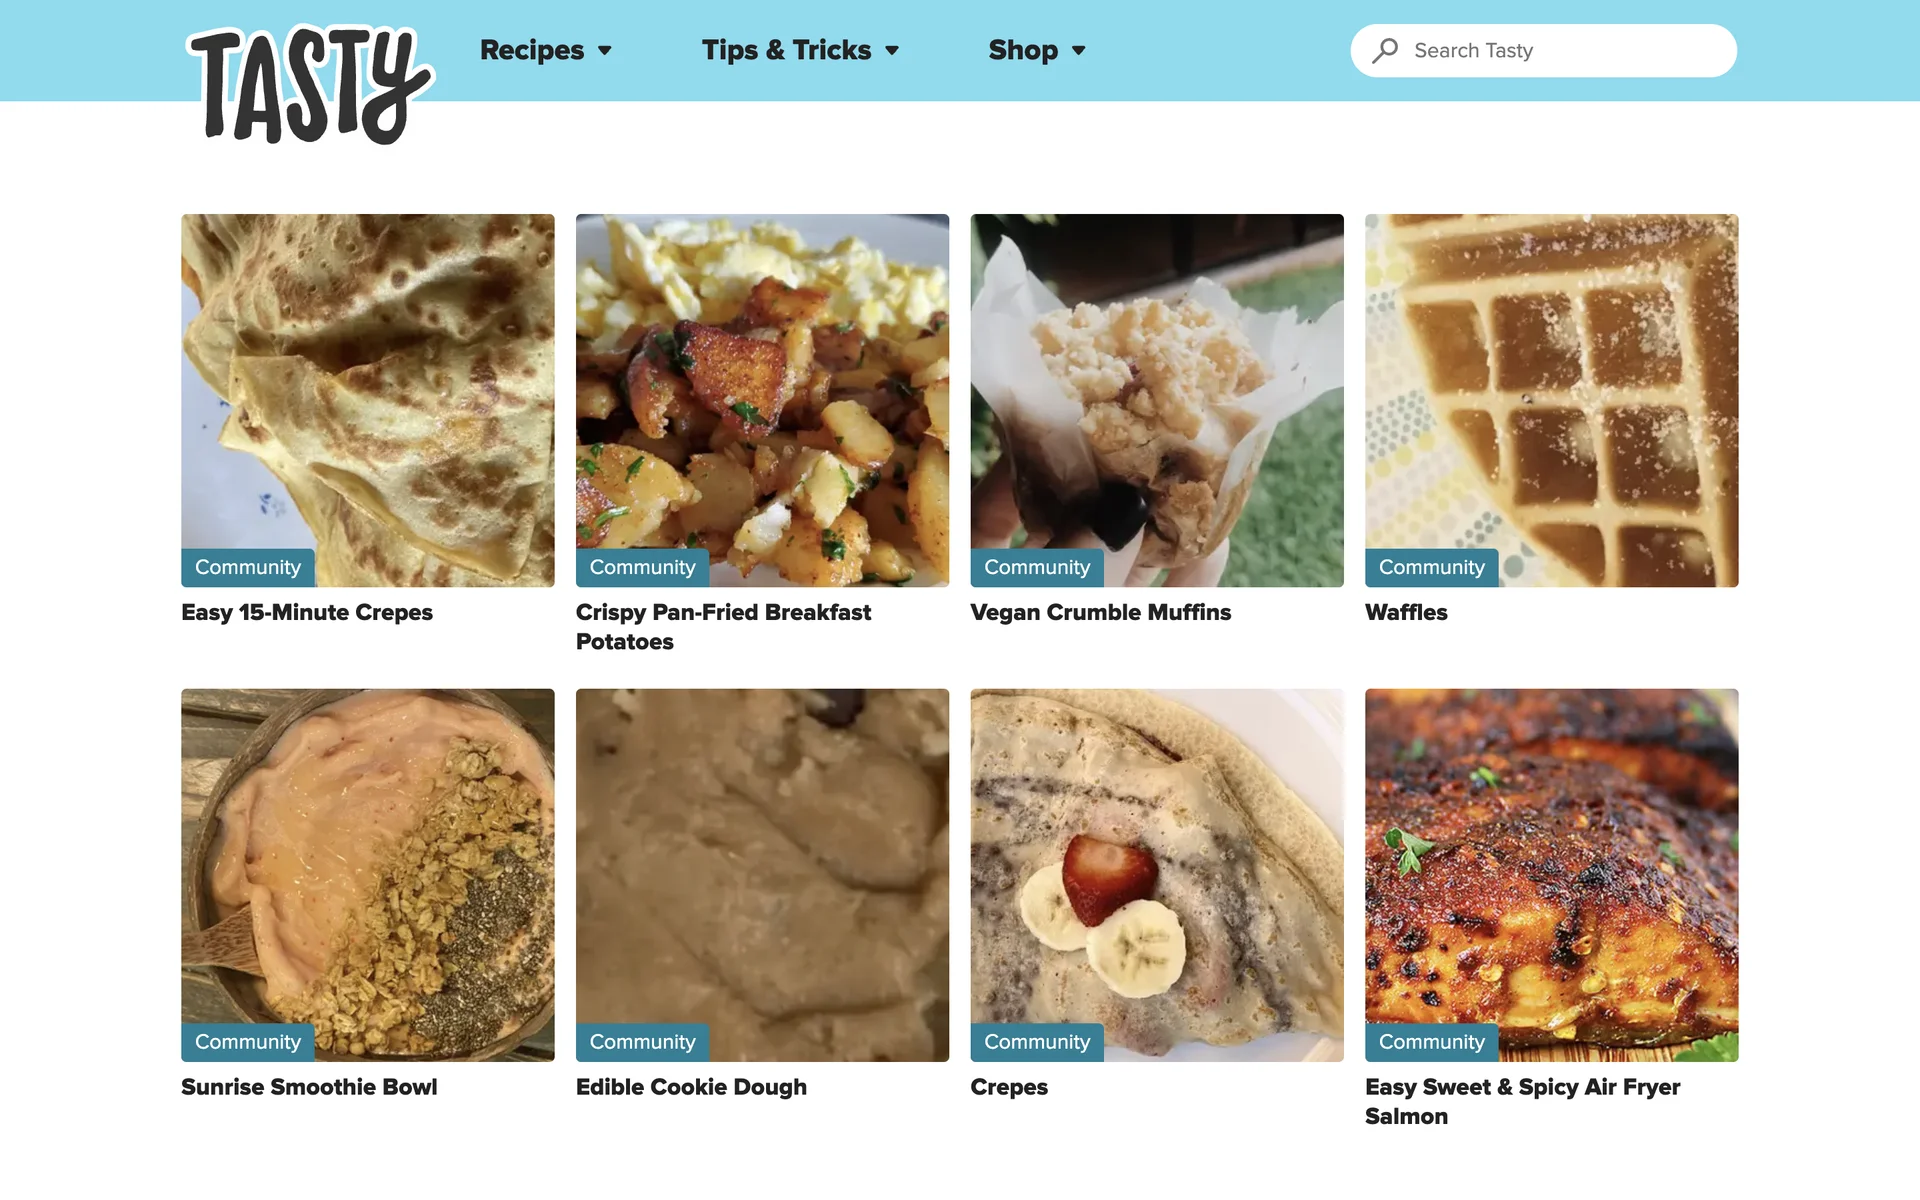Open the Shop menu
The height and width of the screenshot is (1200, 1920).
(1023, 50)
